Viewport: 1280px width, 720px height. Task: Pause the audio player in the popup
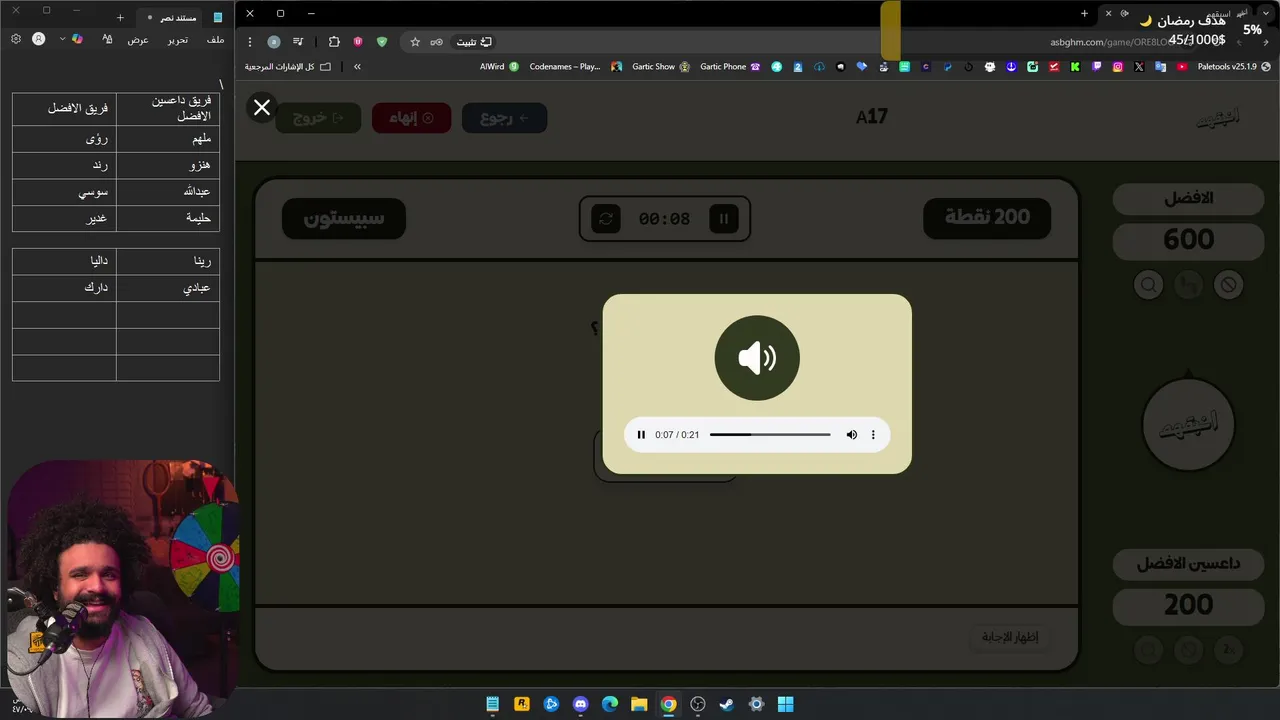point(641,435)
